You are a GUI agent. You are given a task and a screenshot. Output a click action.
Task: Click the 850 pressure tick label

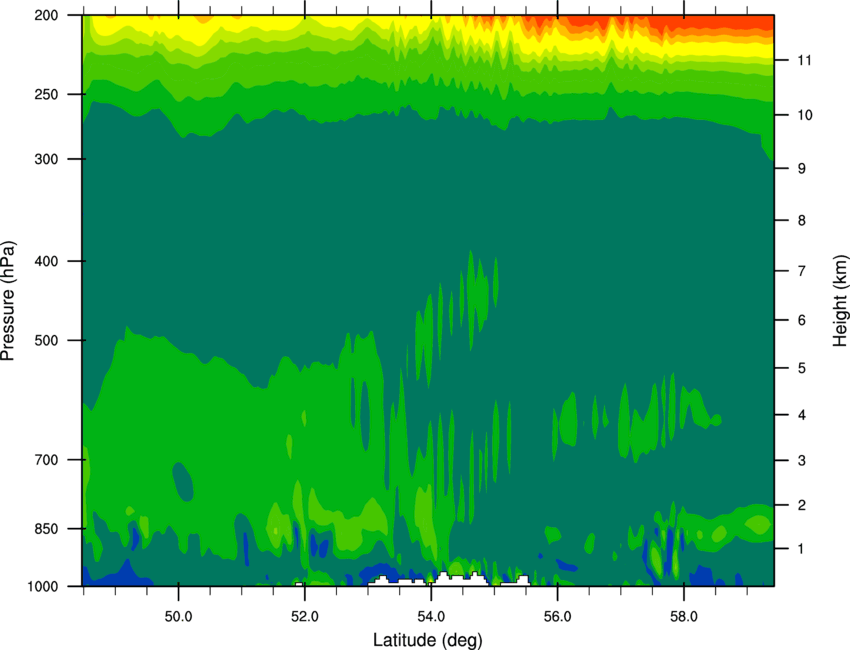coord(46,529)
